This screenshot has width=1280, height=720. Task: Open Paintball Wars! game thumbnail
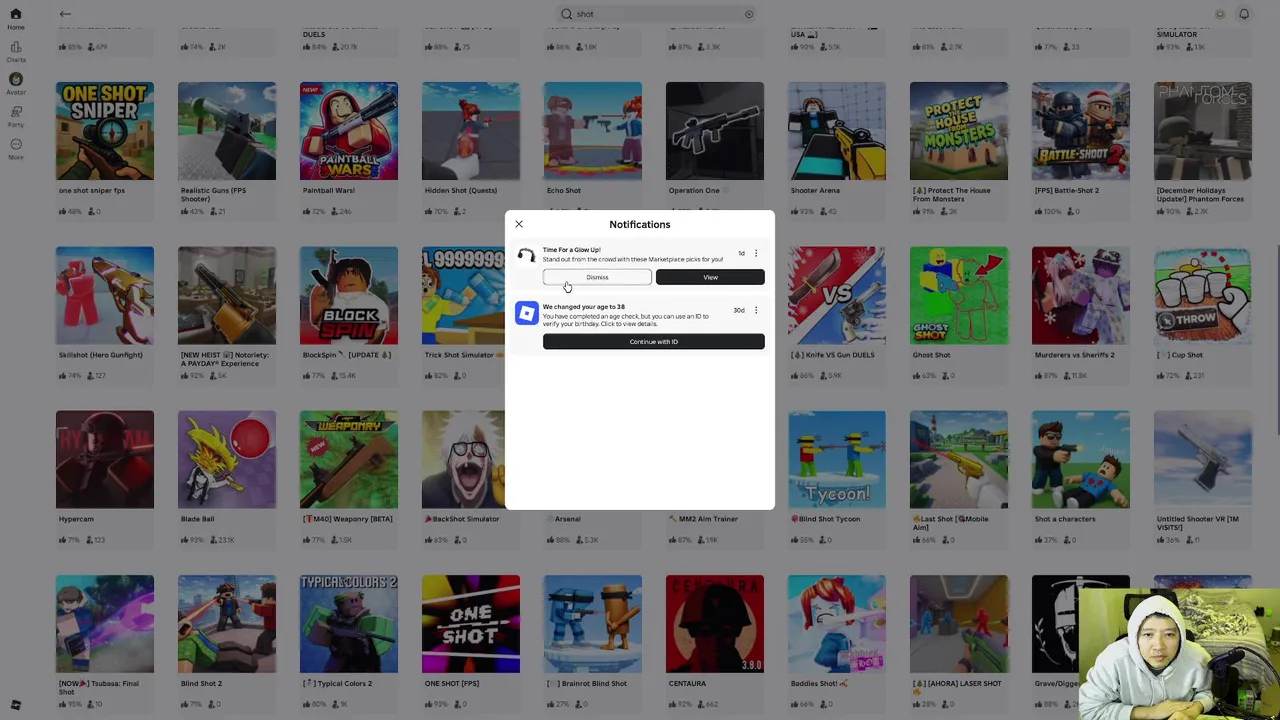click(x=349, y=131)
